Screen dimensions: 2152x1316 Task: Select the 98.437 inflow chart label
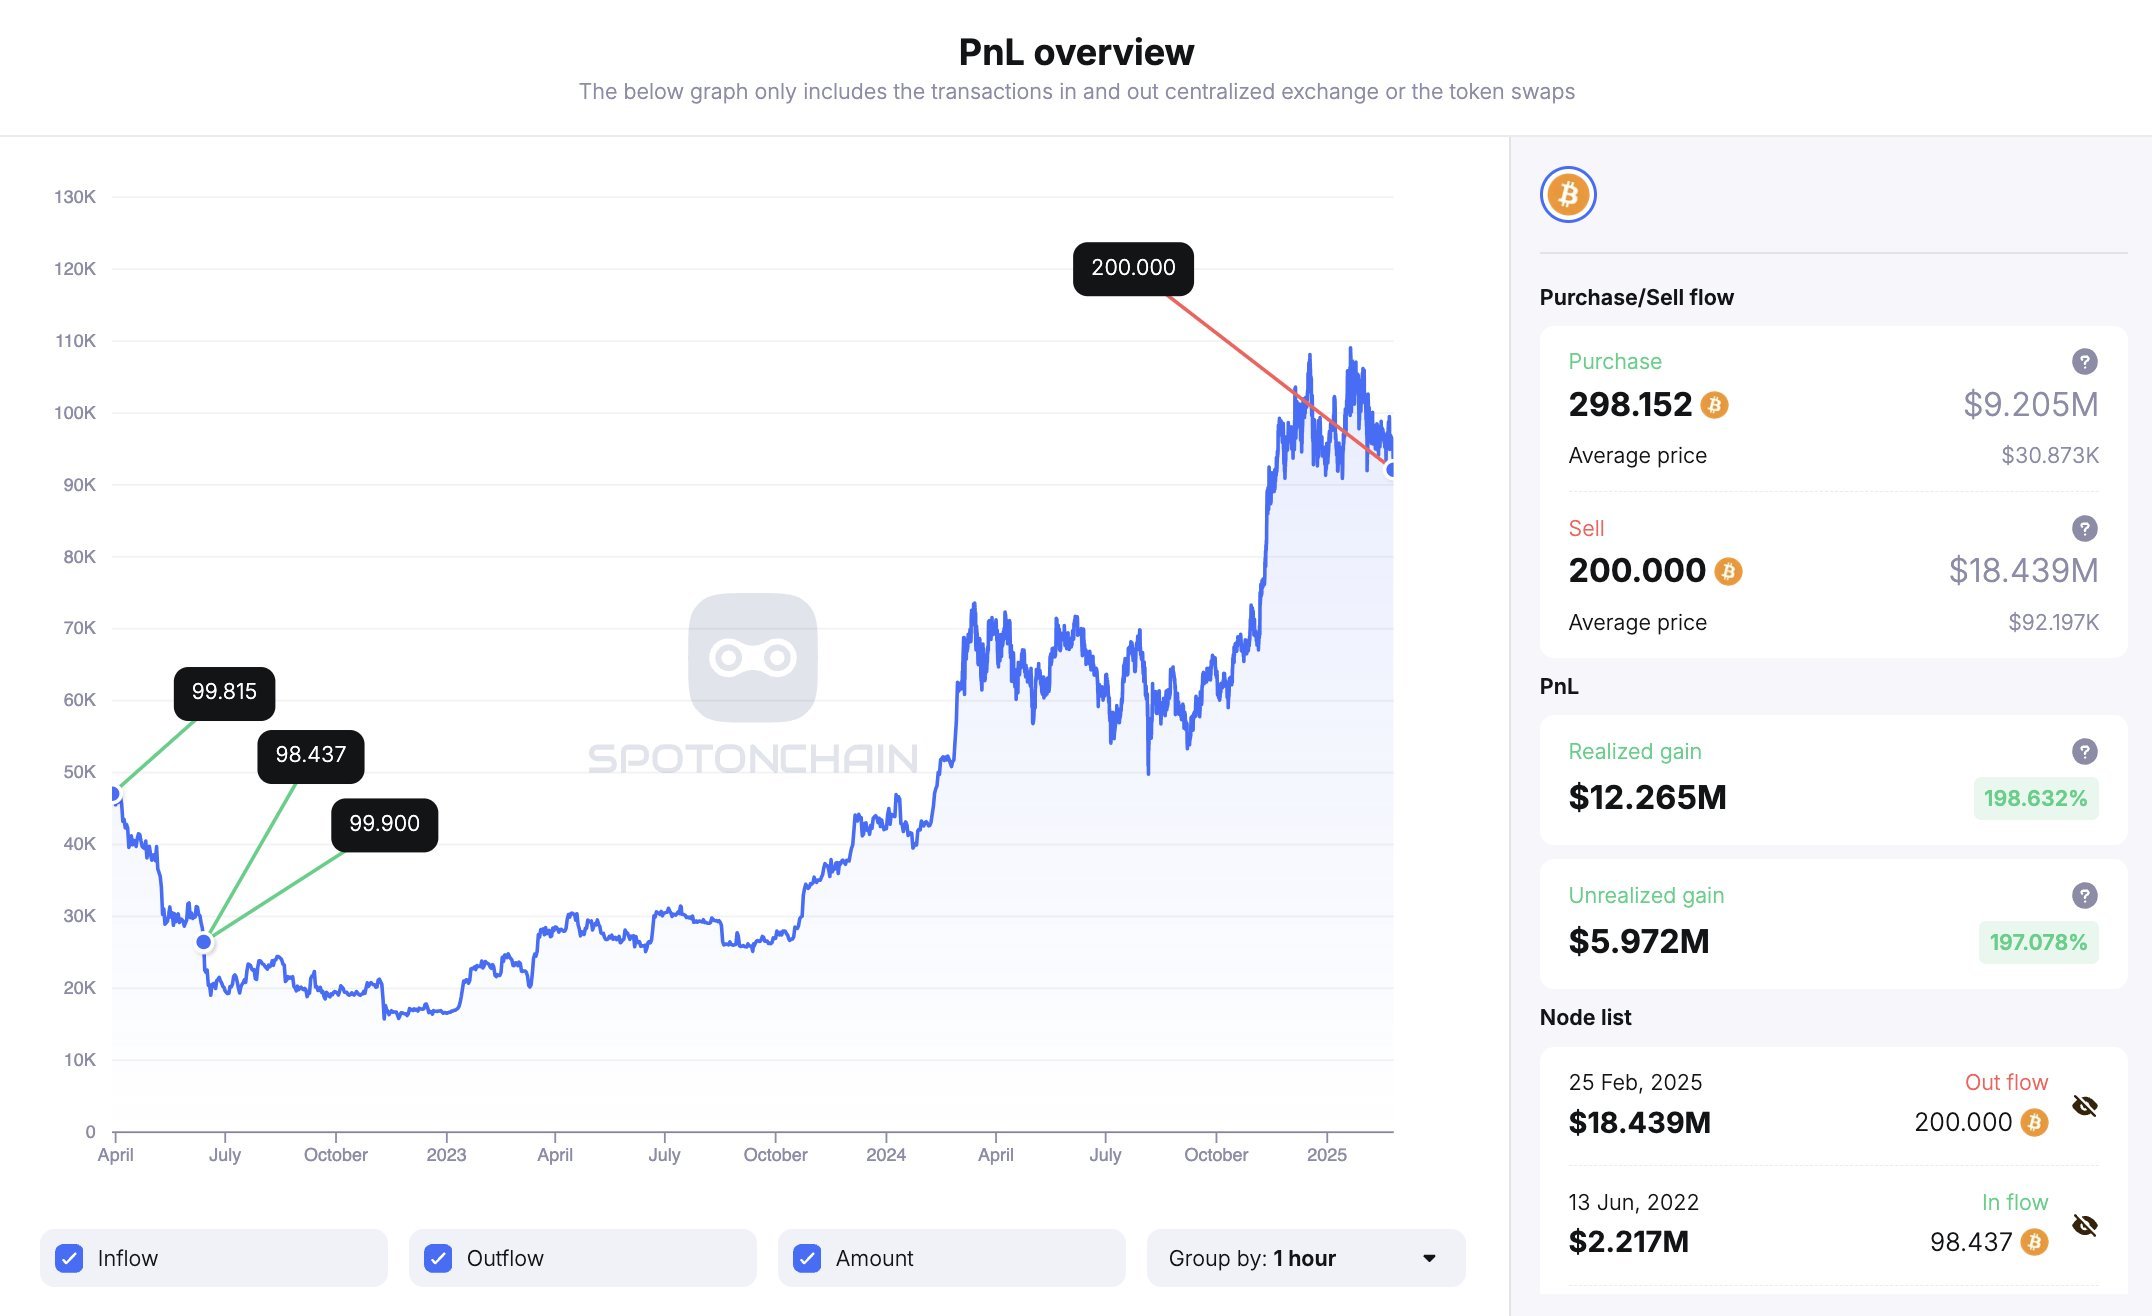(x=311, y=755)
